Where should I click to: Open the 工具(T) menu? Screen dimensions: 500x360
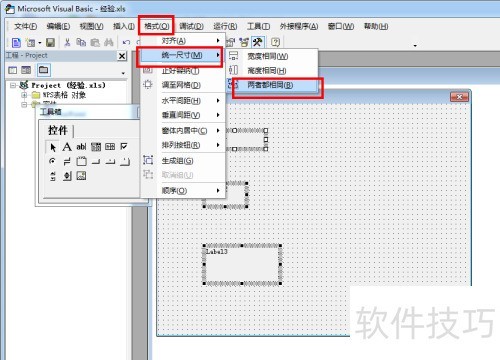258,26
